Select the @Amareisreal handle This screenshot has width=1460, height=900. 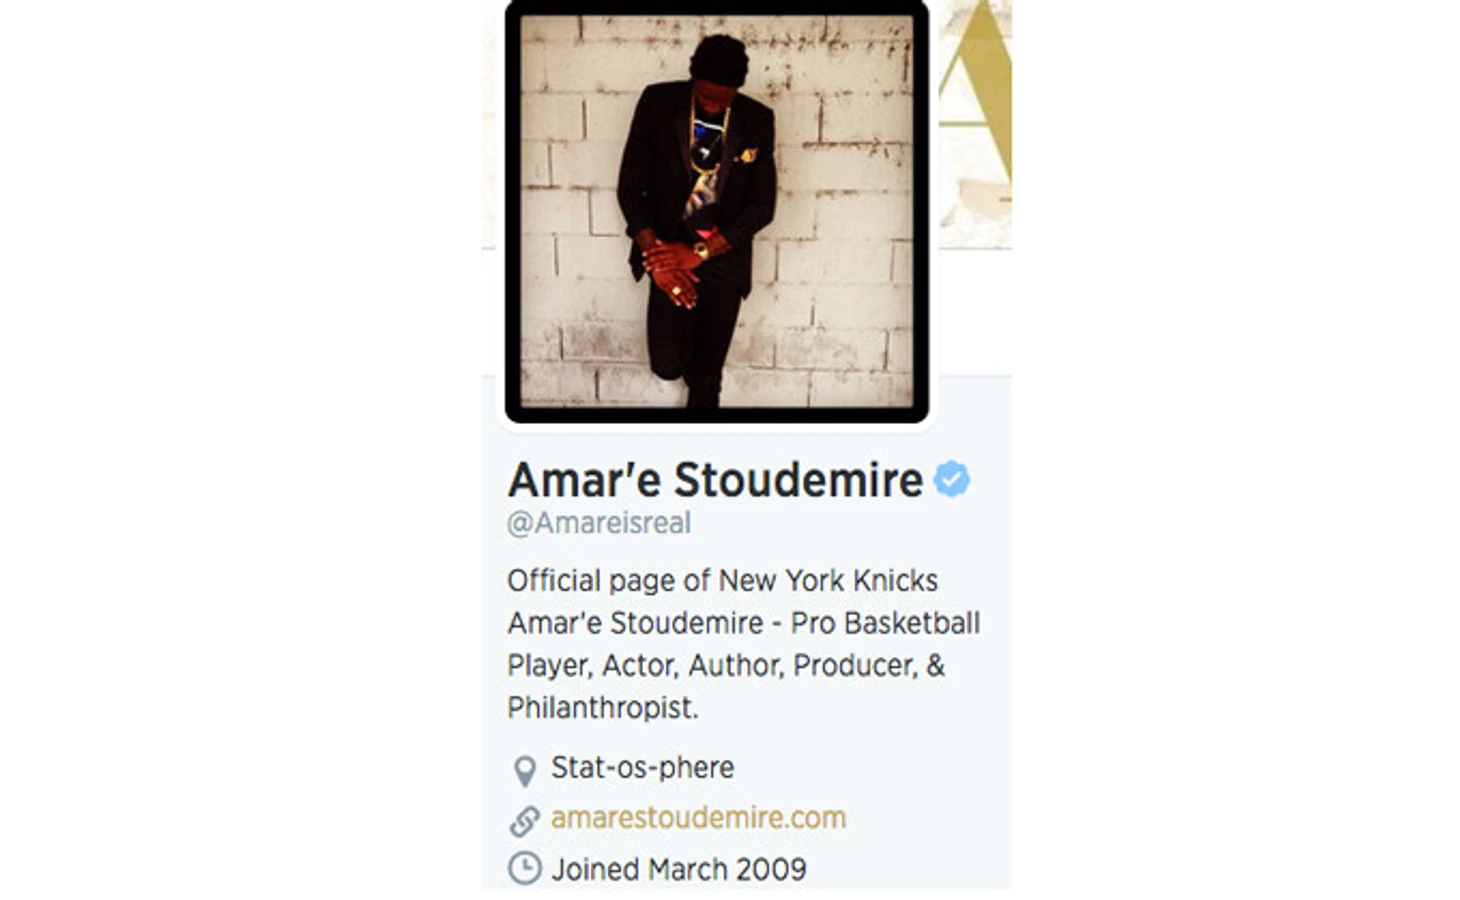[599, 523]
